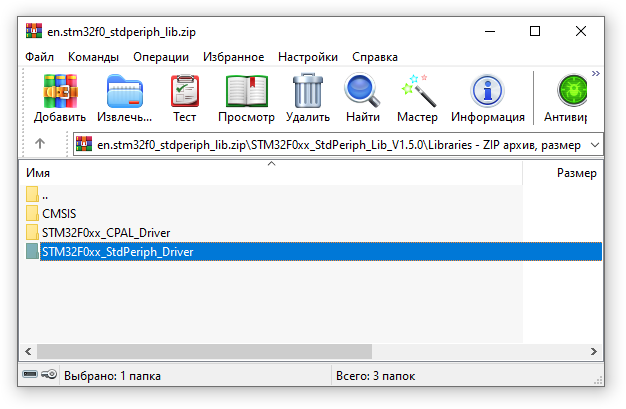The width and height of the screenshot is (626, 409).
Task: Open the Команды menu
Action: 93,57
